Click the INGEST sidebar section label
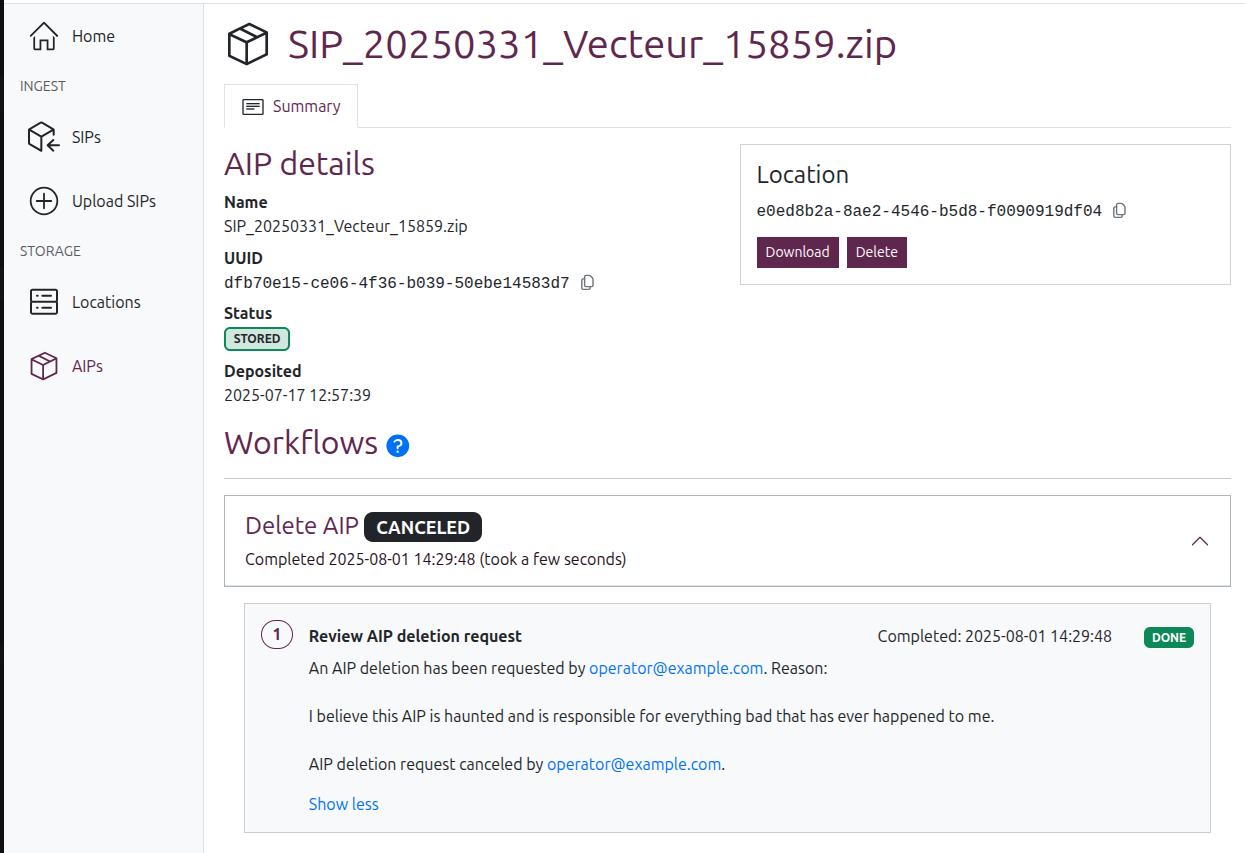 point(43,86)
